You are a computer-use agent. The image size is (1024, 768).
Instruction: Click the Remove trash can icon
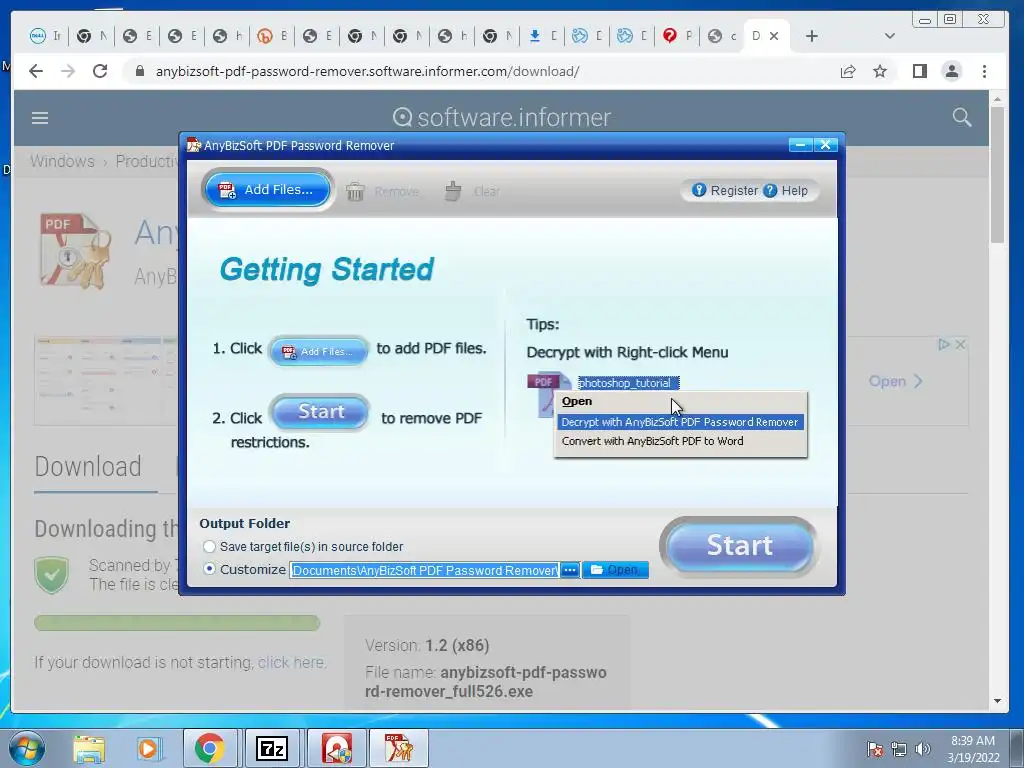(355, 191)
